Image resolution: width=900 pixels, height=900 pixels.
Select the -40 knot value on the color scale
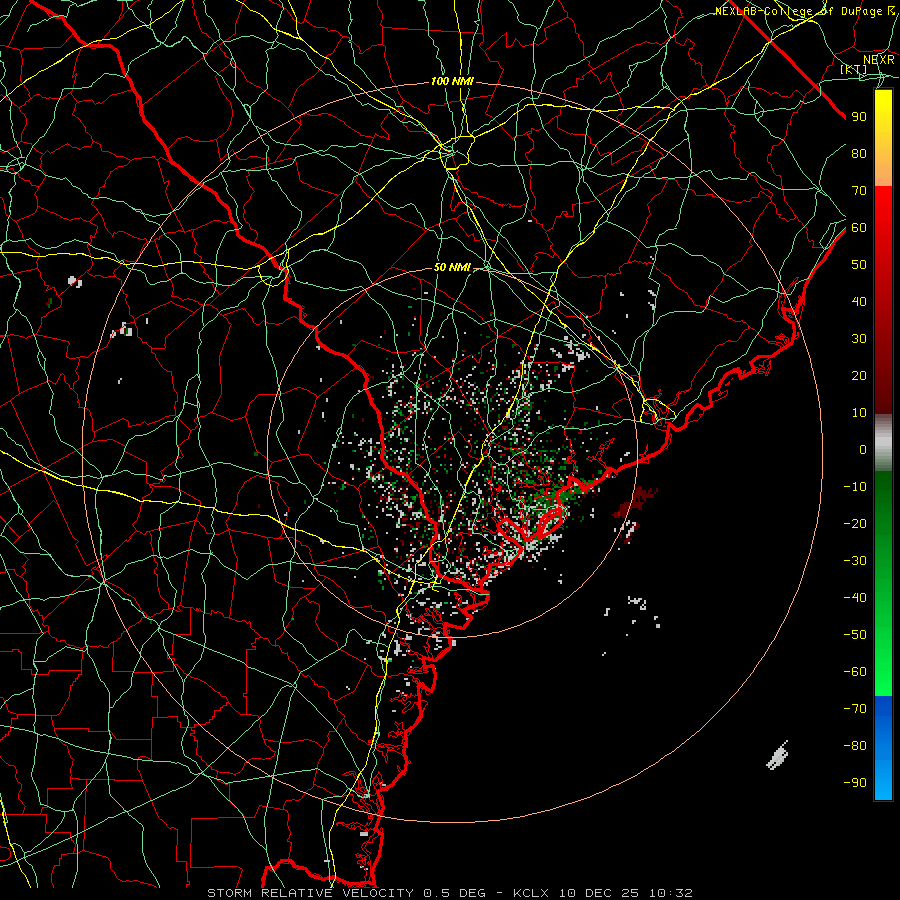(855, 598)
